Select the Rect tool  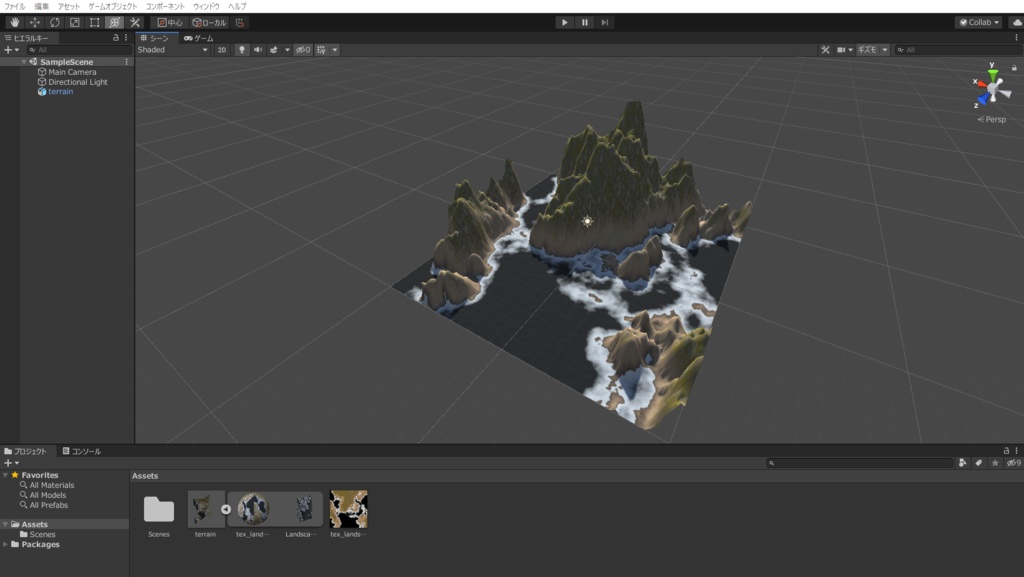(96, 21)
